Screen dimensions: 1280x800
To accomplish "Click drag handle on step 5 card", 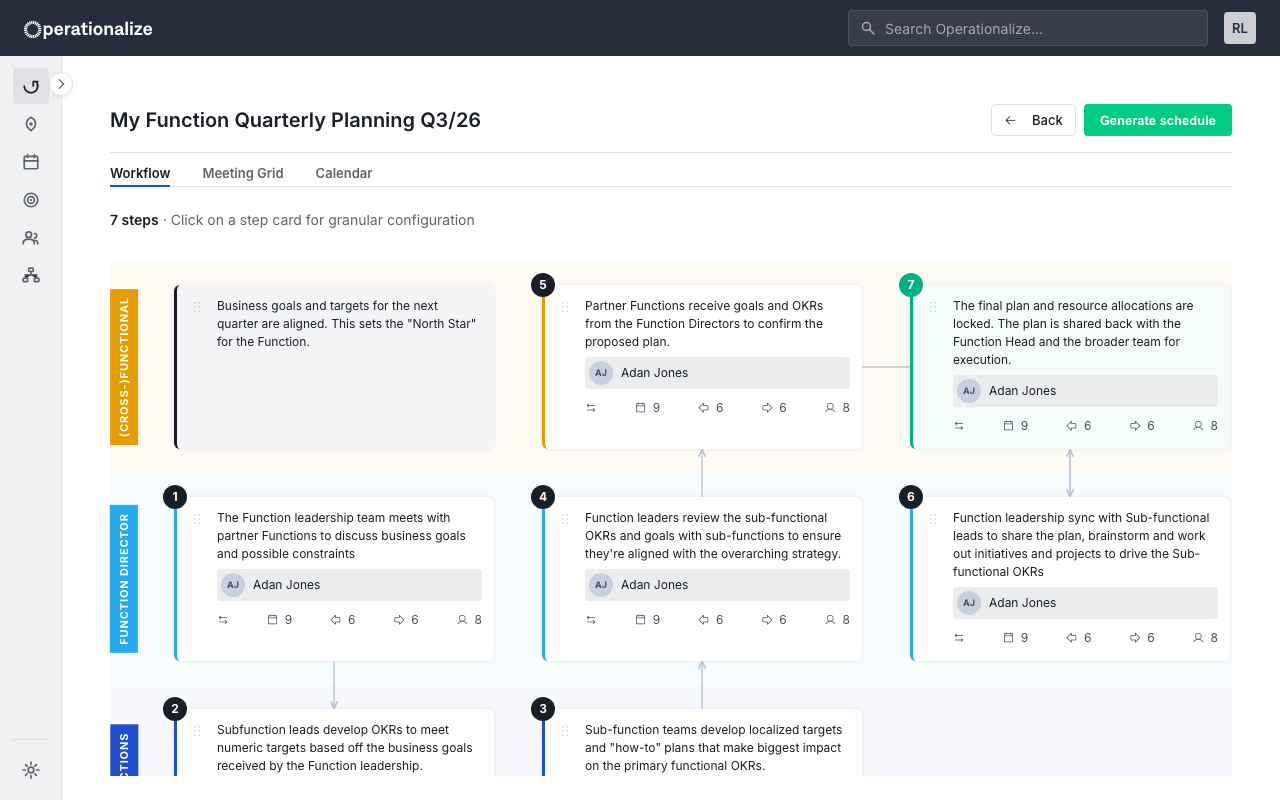I will 565,307.
